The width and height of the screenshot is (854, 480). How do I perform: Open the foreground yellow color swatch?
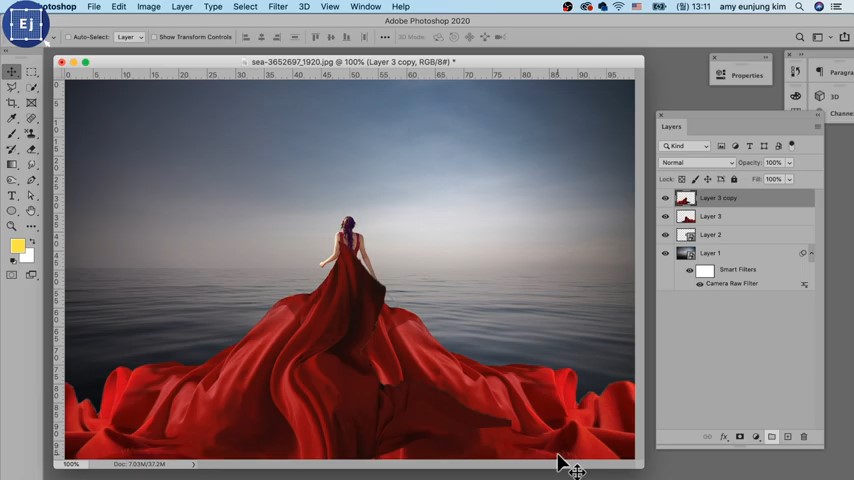click(16, 245)
